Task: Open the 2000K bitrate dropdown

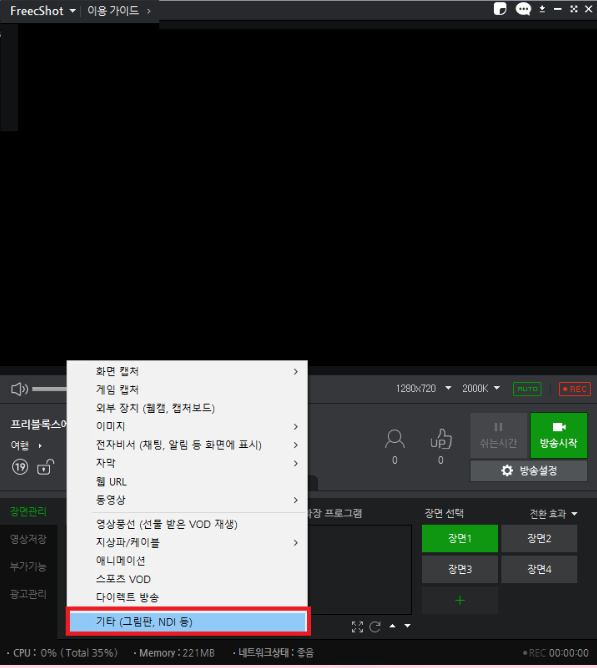Action: (x=481, y=389)
